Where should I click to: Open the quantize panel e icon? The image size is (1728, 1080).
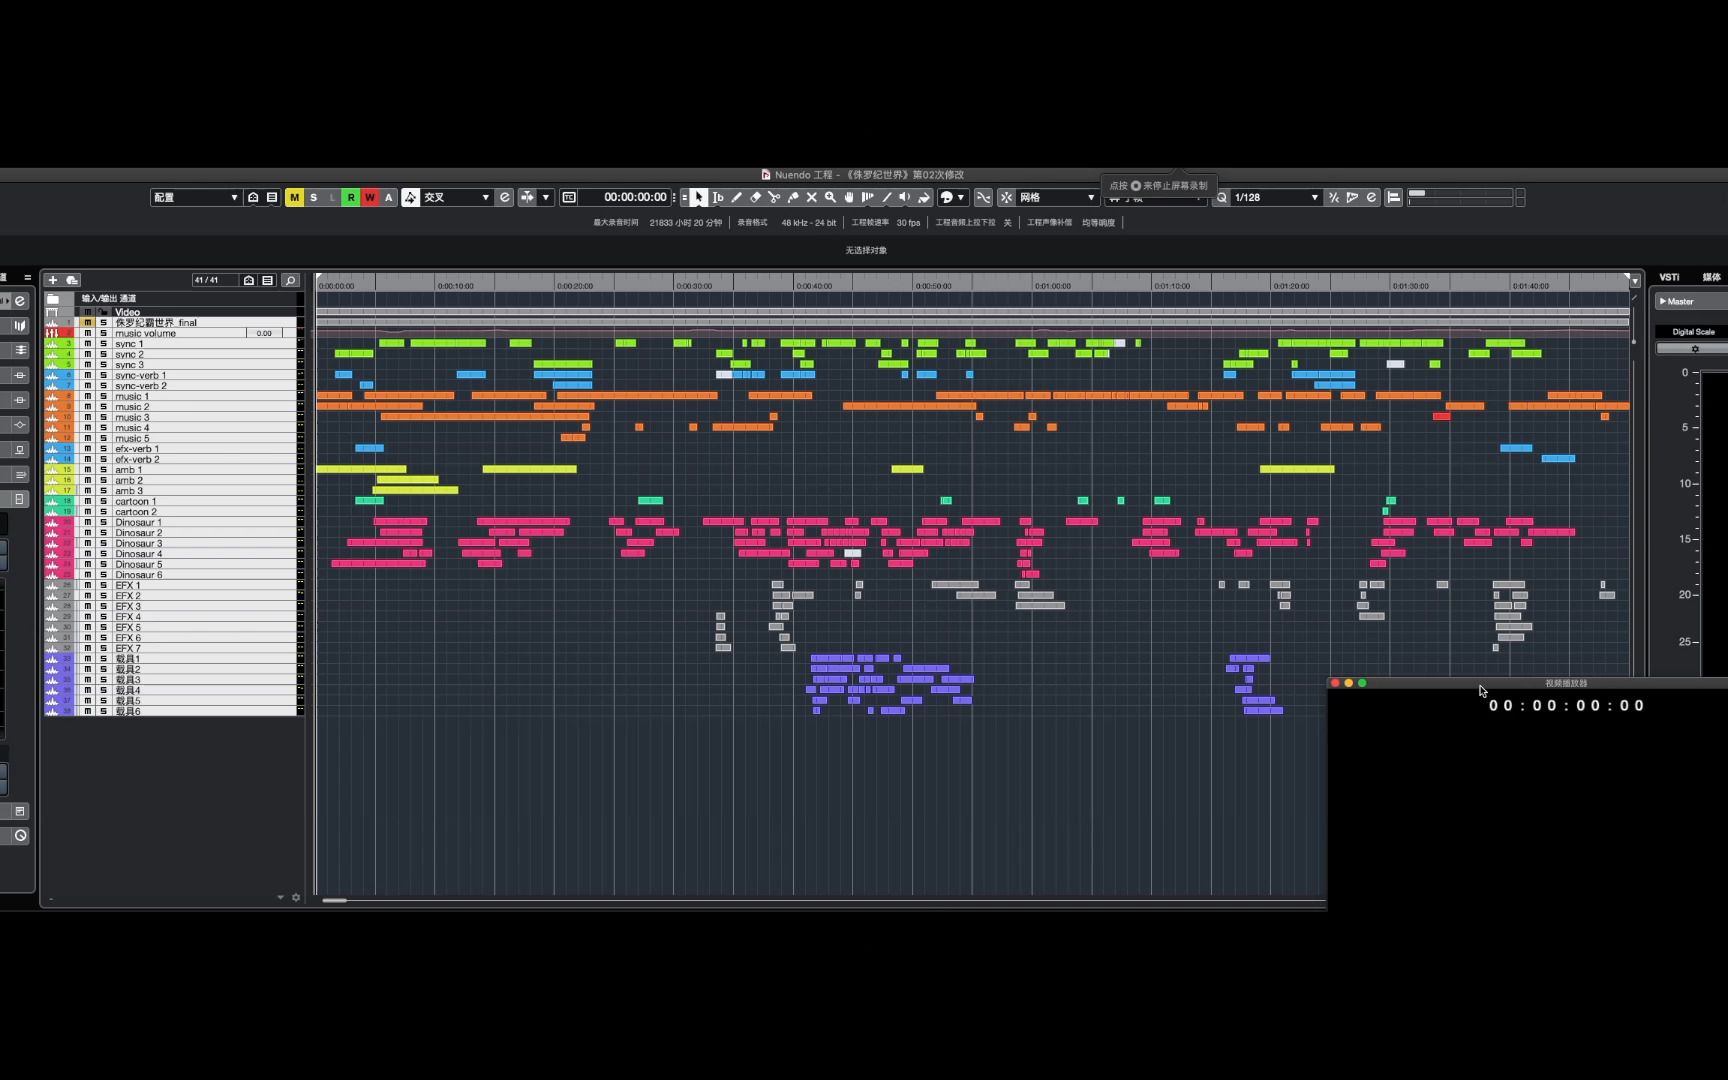coord(1371,198)
